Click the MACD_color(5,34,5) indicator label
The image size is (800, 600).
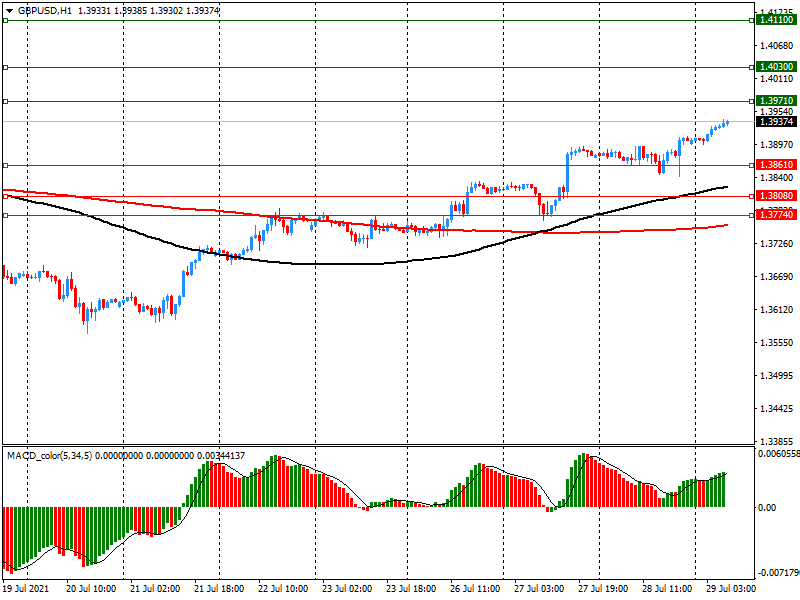point(49,456)
